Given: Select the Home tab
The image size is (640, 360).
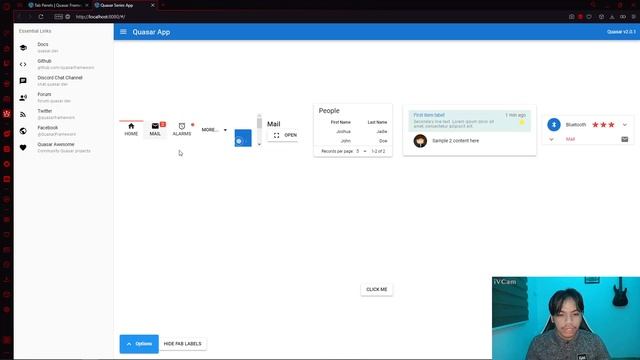Looking at the screenshot, I should click(x=131, y=129).
